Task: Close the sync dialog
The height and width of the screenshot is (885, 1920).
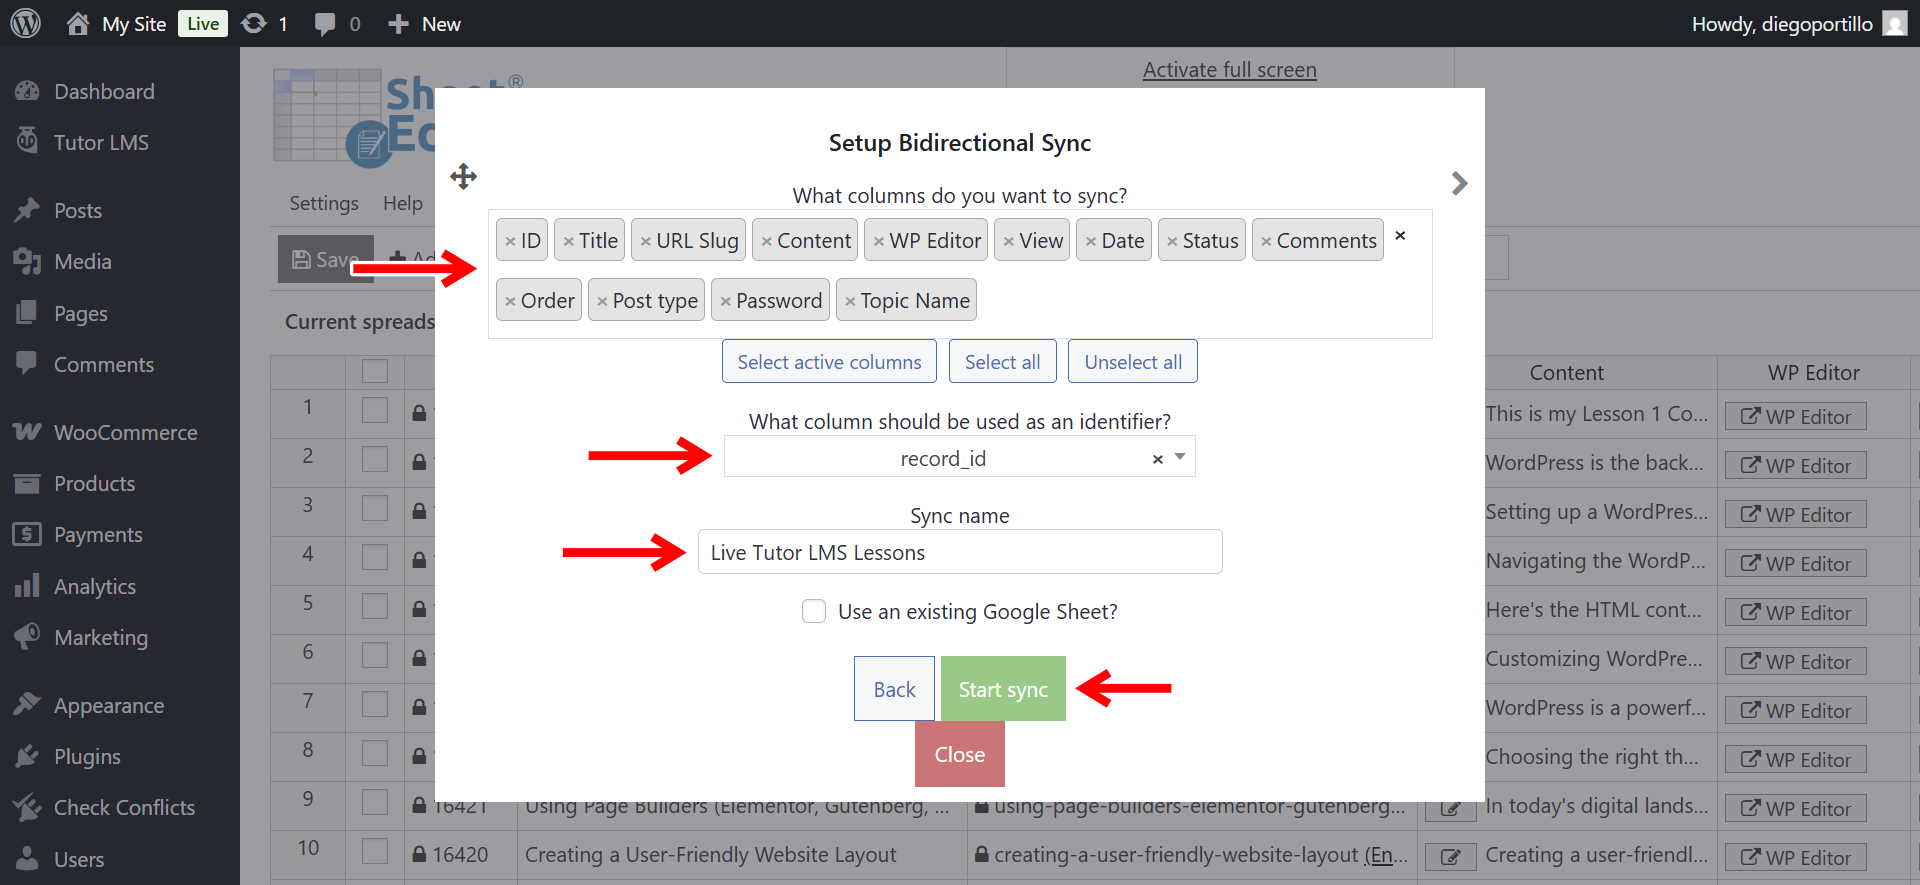Action: pos(960,754)
